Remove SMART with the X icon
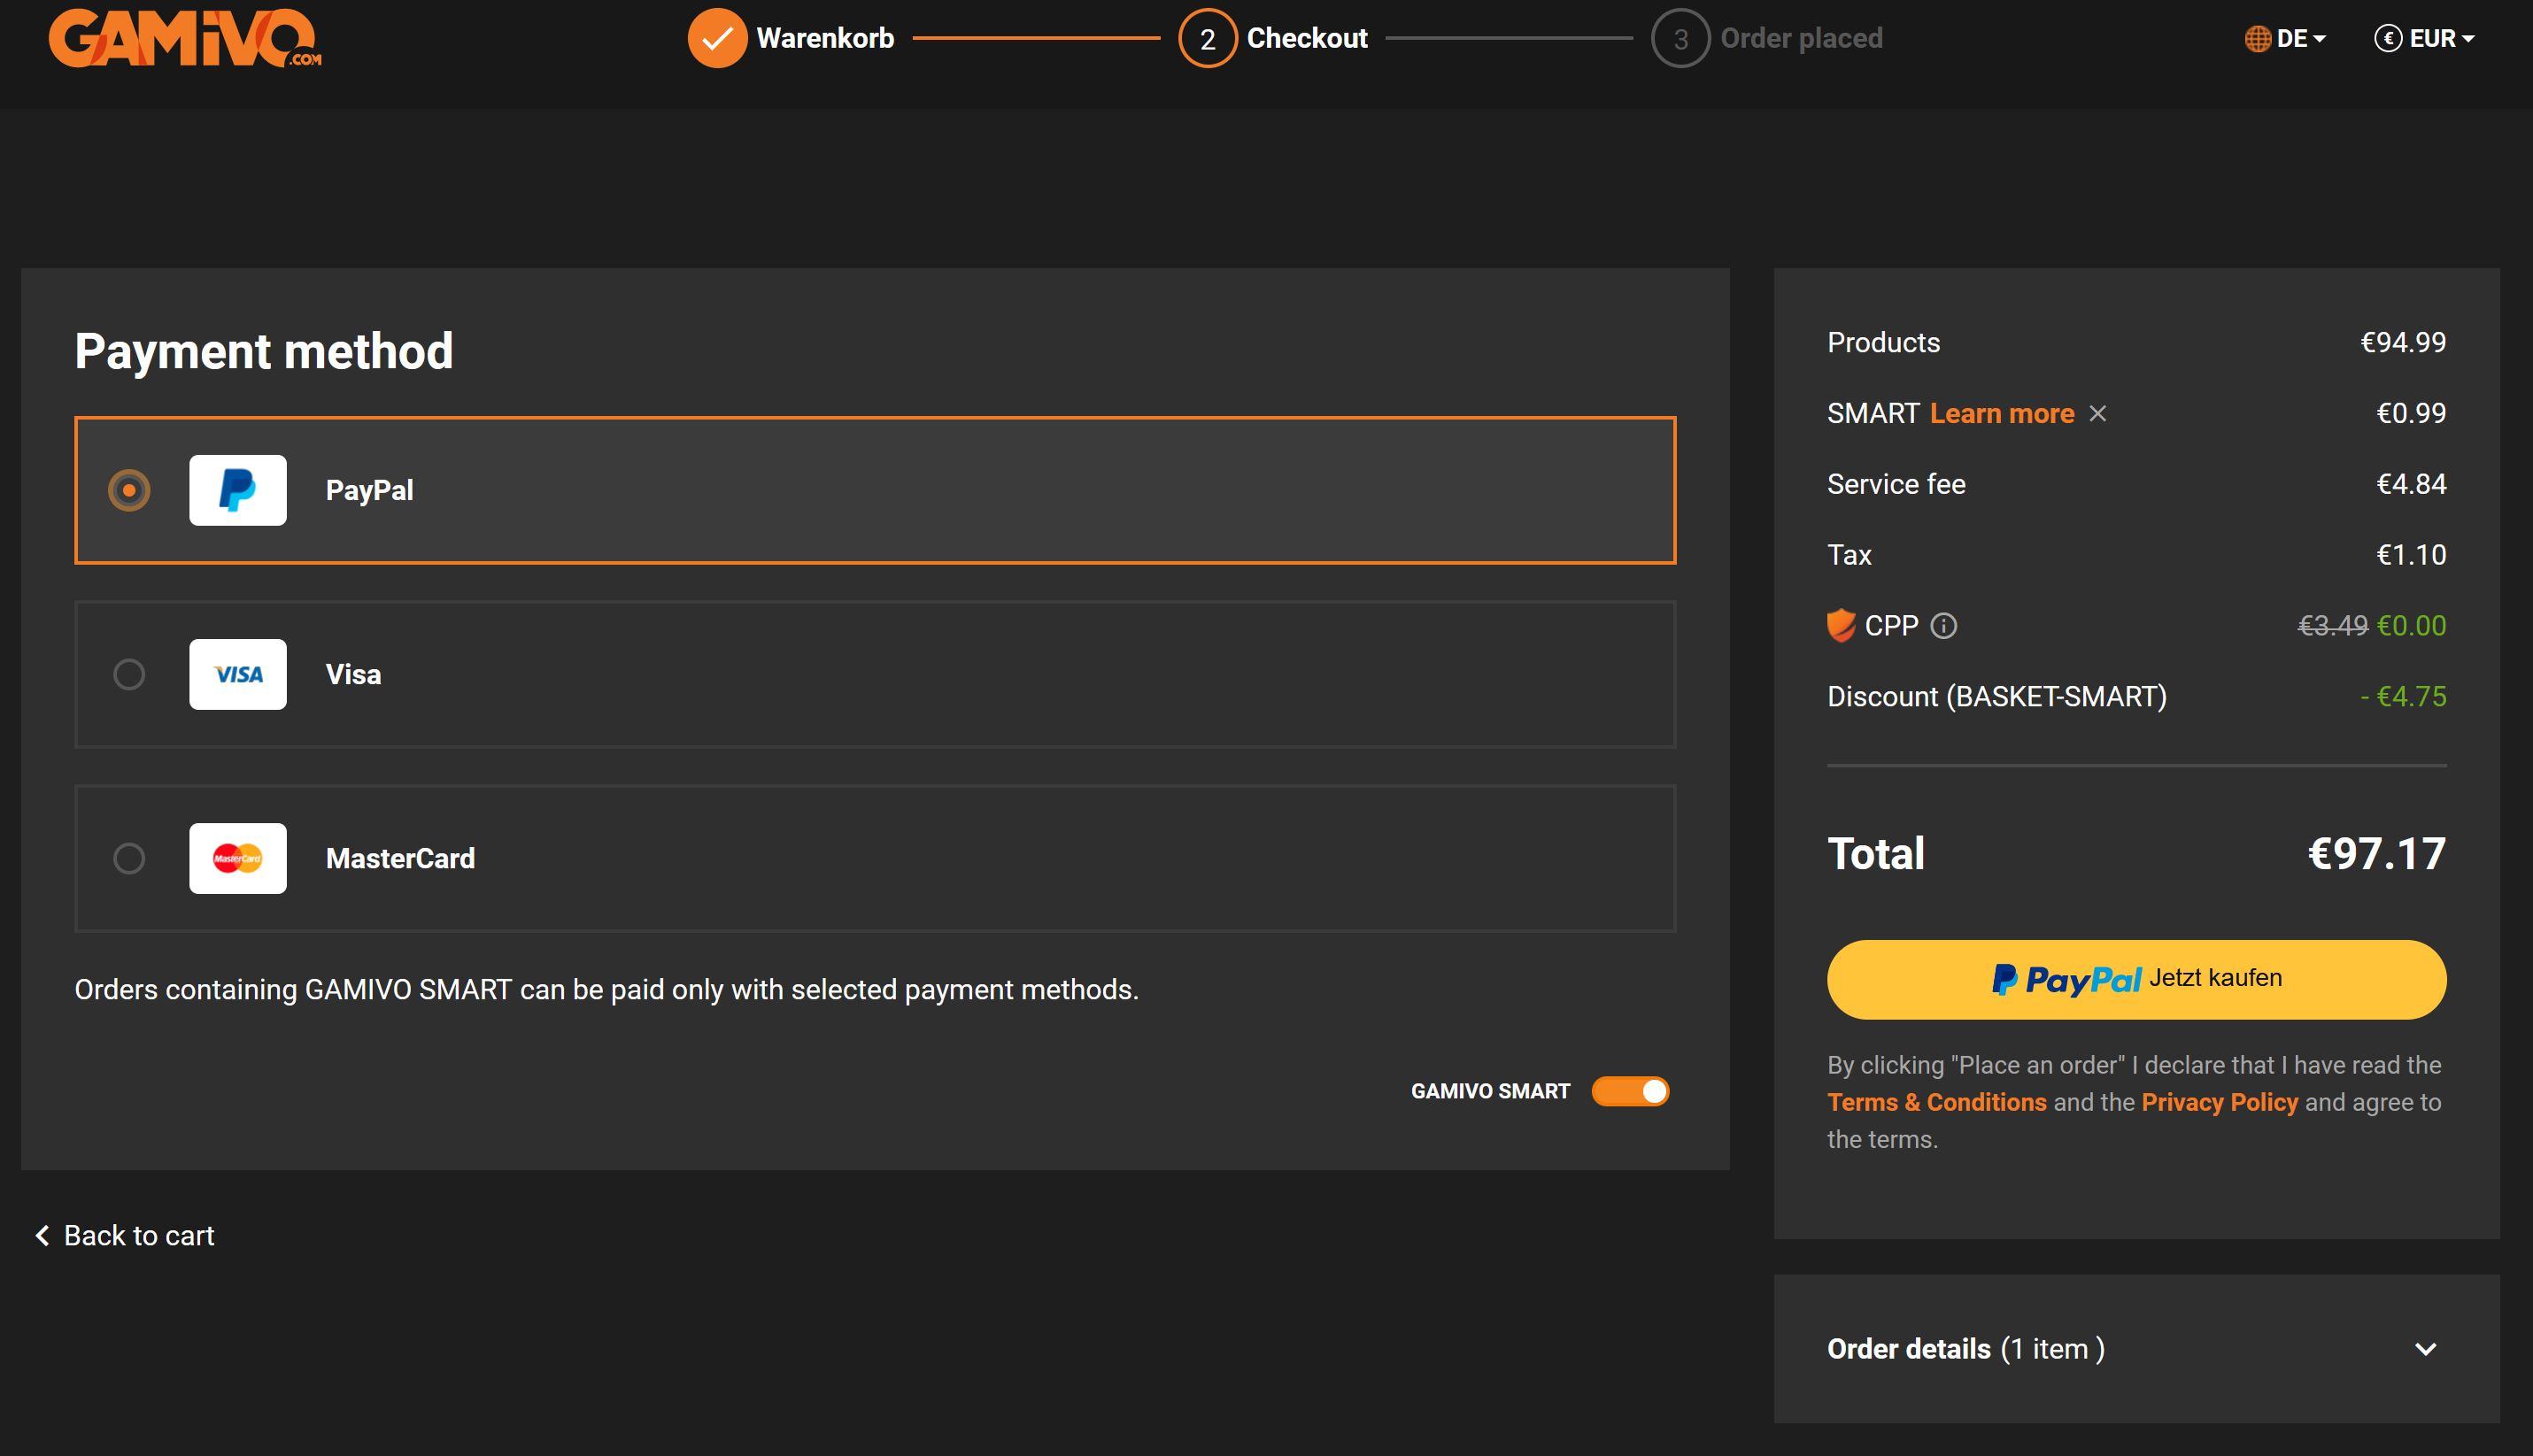The width and height of the screenshot is (2533, 1456). click(x=2098, y=413)
